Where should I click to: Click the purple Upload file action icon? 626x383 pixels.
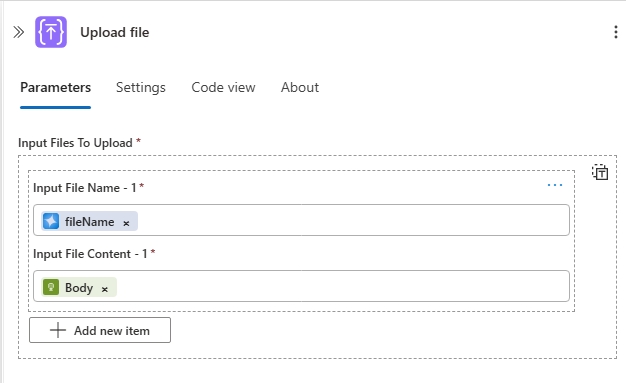point(51,32)
